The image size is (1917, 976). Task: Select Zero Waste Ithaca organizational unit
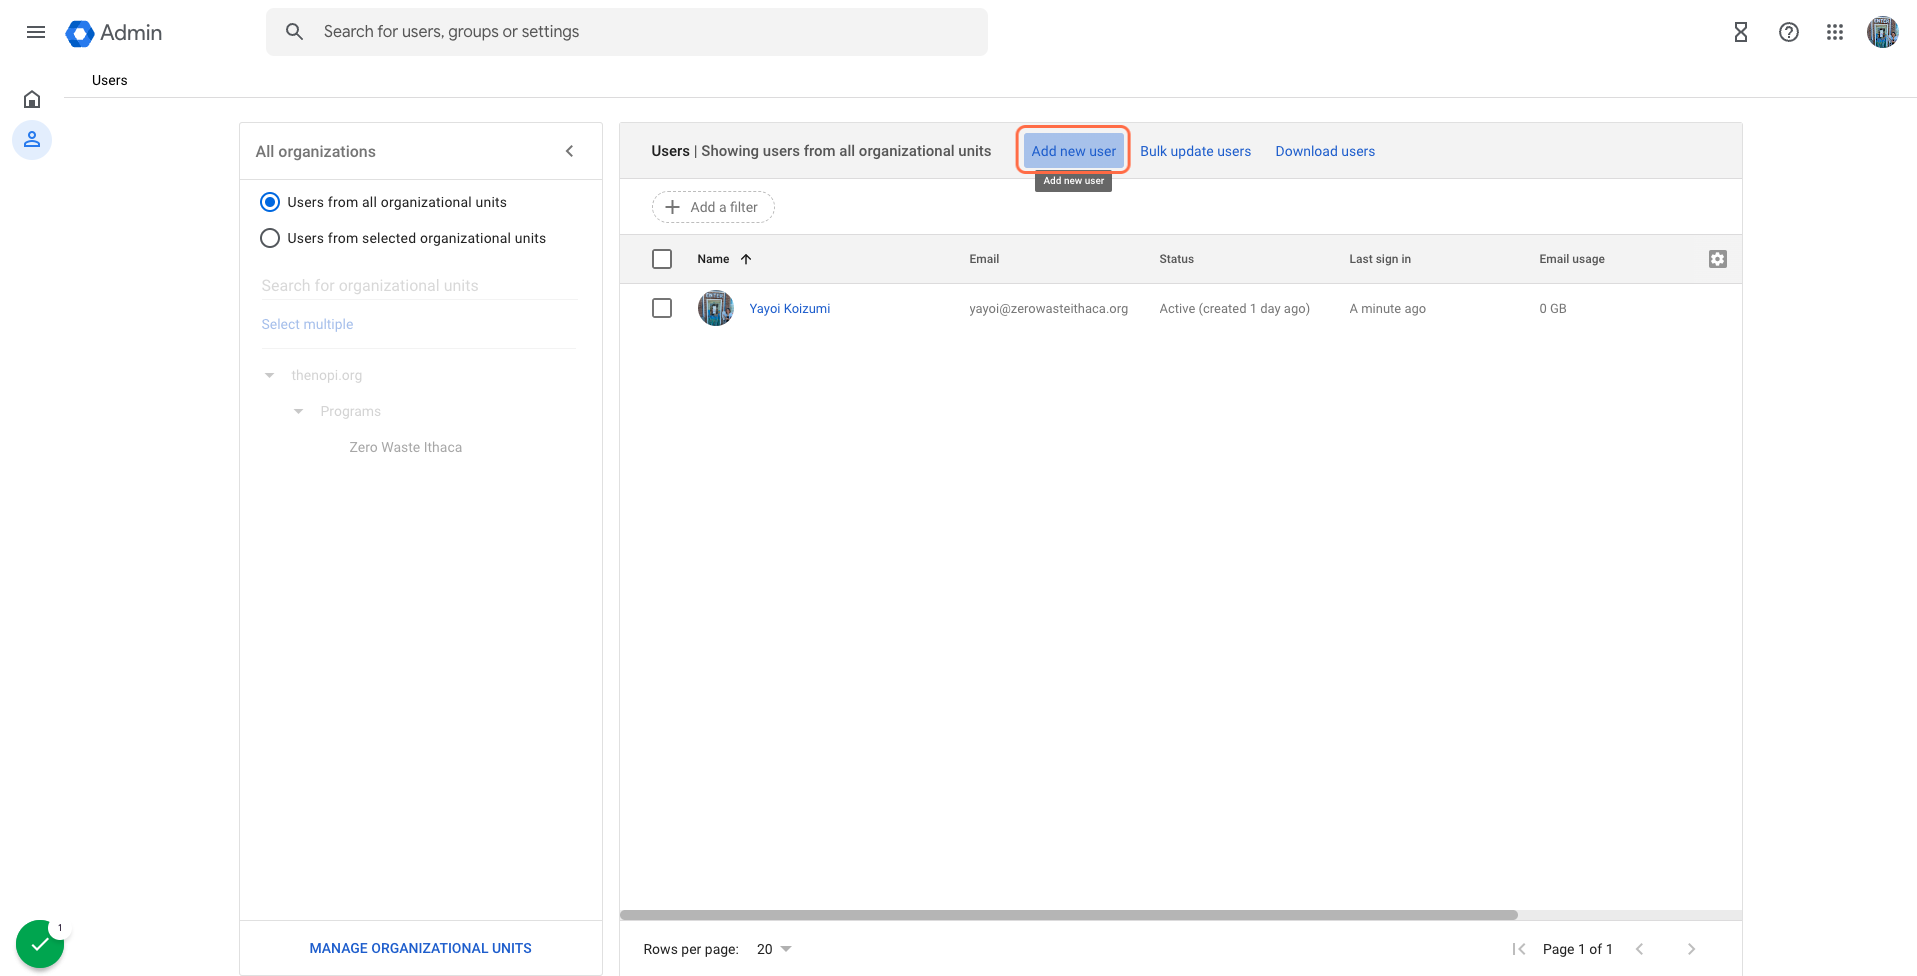point(406,447)
